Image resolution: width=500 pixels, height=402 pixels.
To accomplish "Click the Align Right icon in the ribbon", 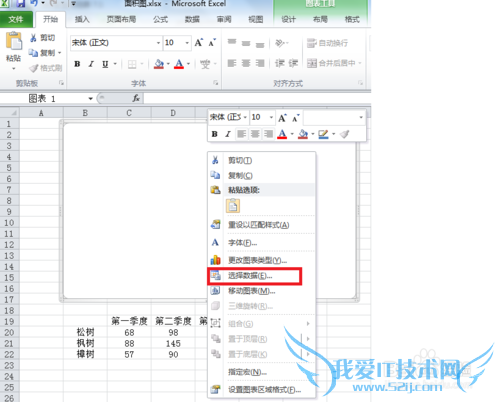I will (x=260, y=63).
